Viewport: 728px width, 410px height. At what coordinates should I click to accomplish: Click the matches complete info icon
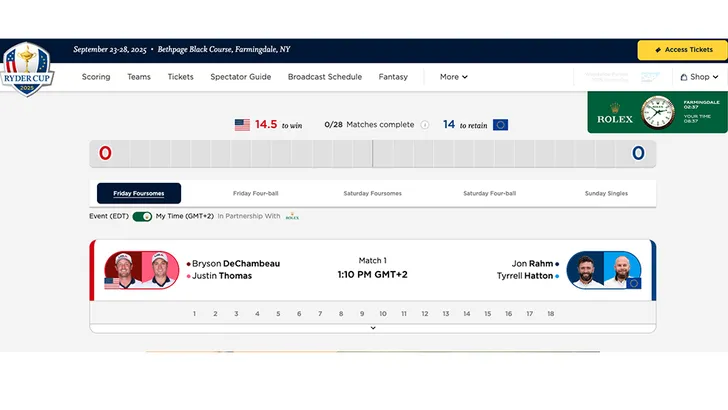[425, 125]
